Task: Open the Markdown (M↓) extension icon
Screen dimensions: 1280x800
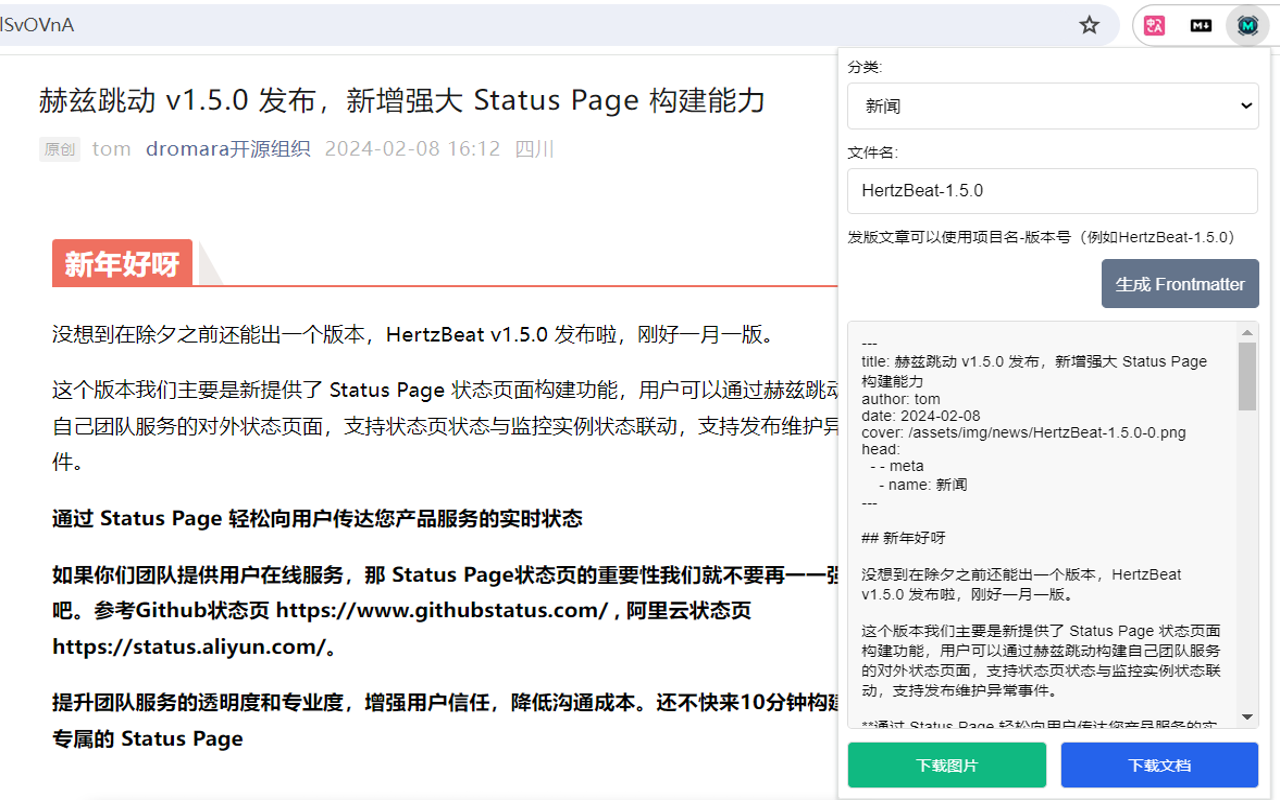Action: [x=1201, y=25]
